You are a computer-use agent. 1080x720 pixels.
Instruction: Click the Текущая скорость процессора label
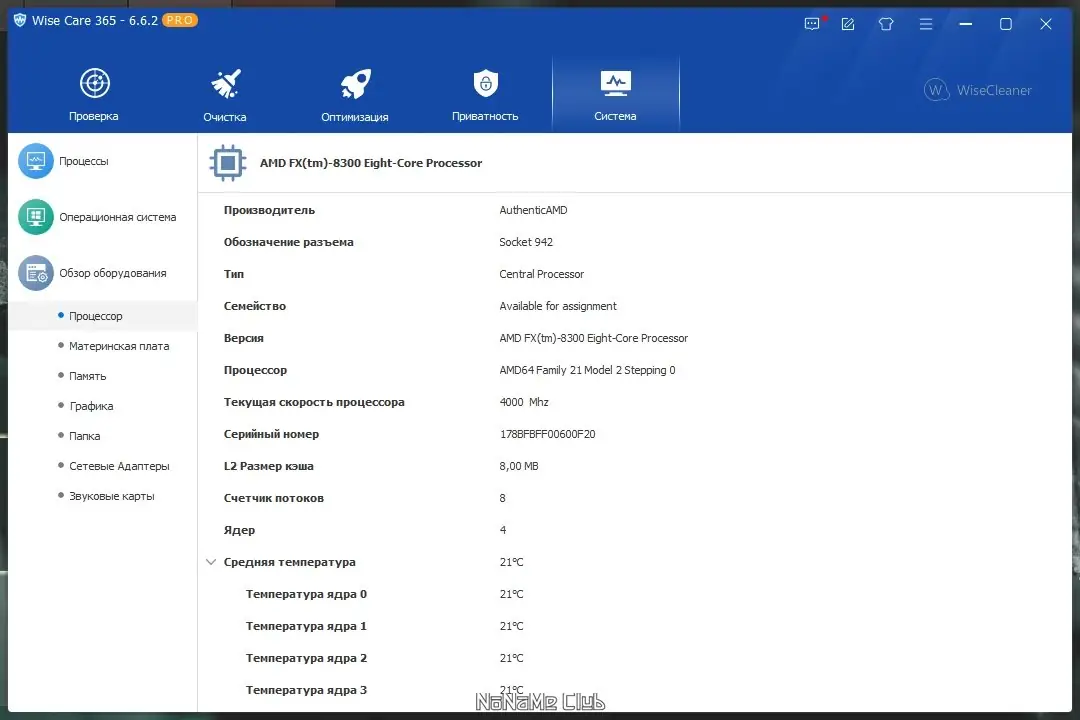click(314, 402)
